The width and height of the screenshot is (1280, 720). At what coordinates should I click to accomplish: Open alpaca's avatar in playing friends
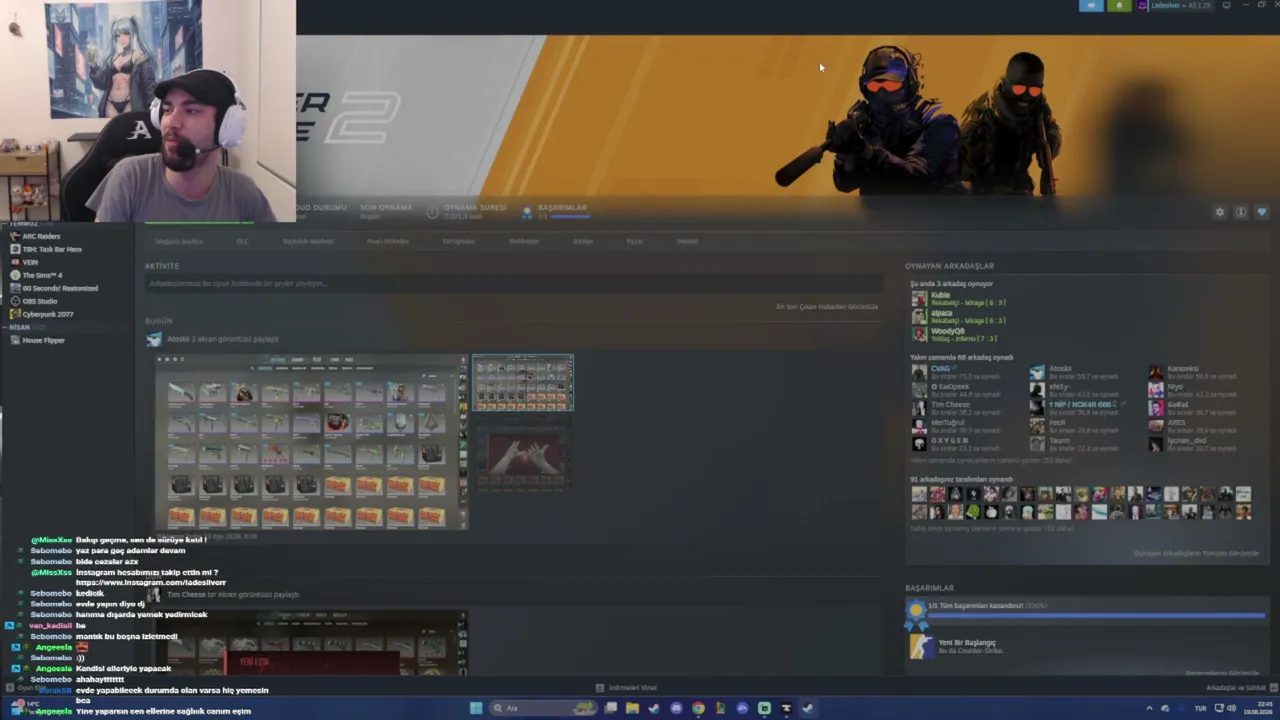pos(918,316)
